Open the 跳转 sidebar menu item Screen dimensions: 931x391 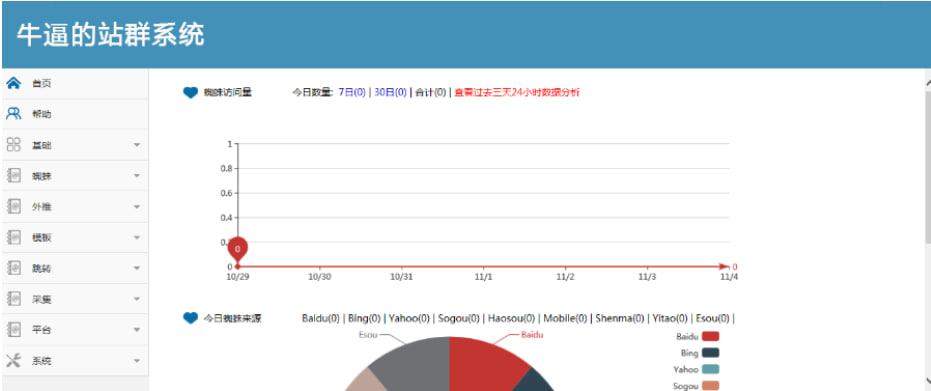tap(75, 268)
